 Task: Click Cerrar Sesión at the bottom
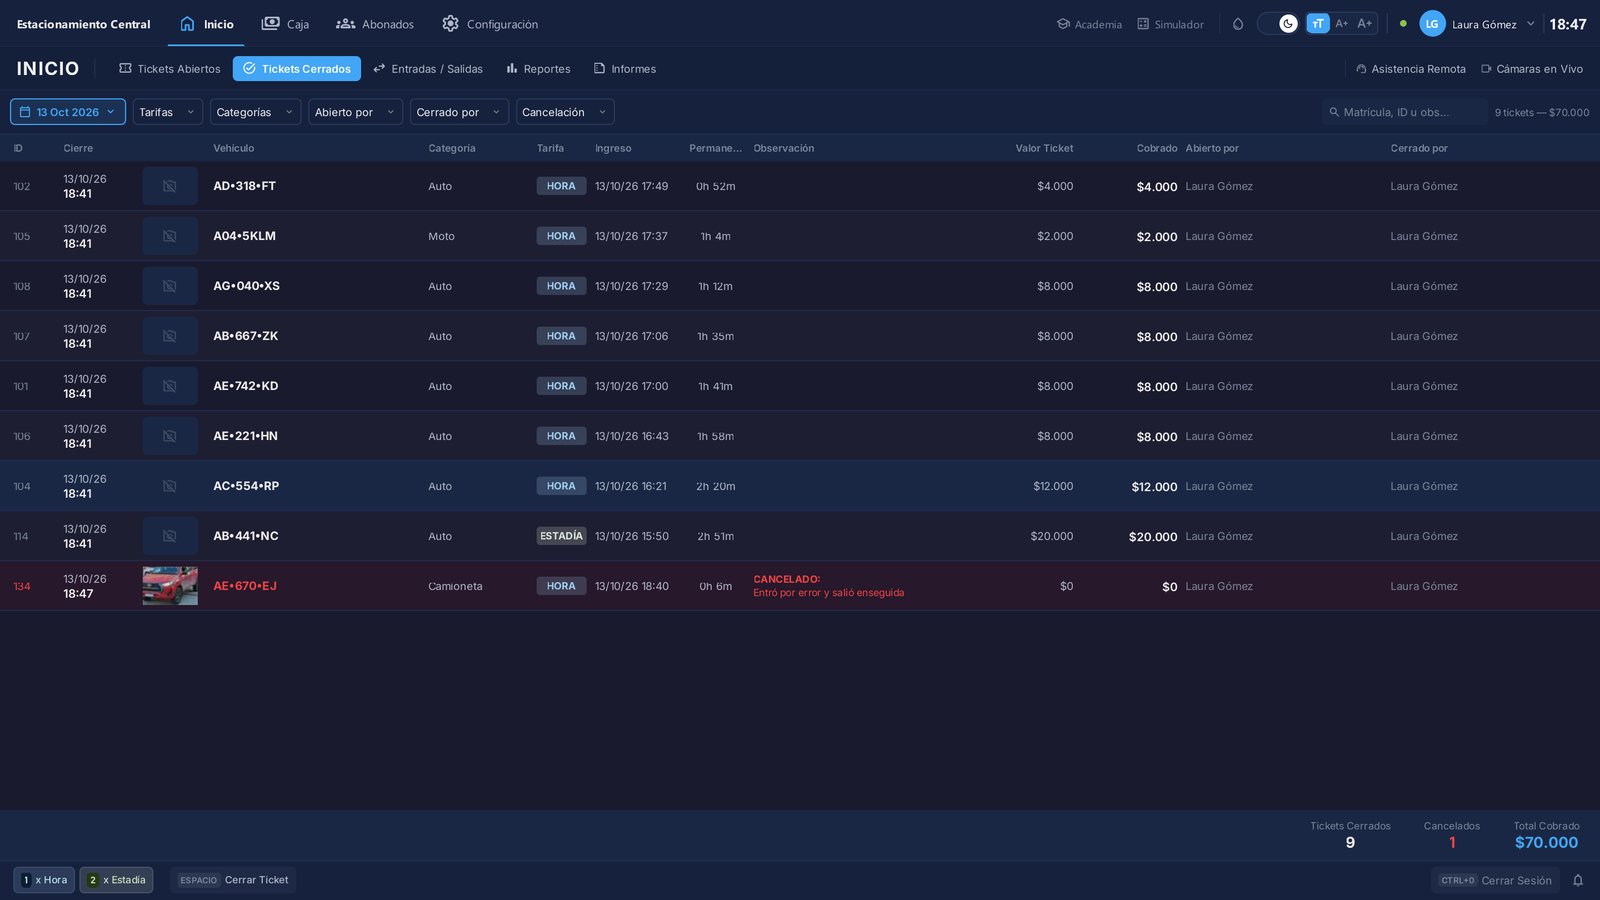tap(1495, 880)
